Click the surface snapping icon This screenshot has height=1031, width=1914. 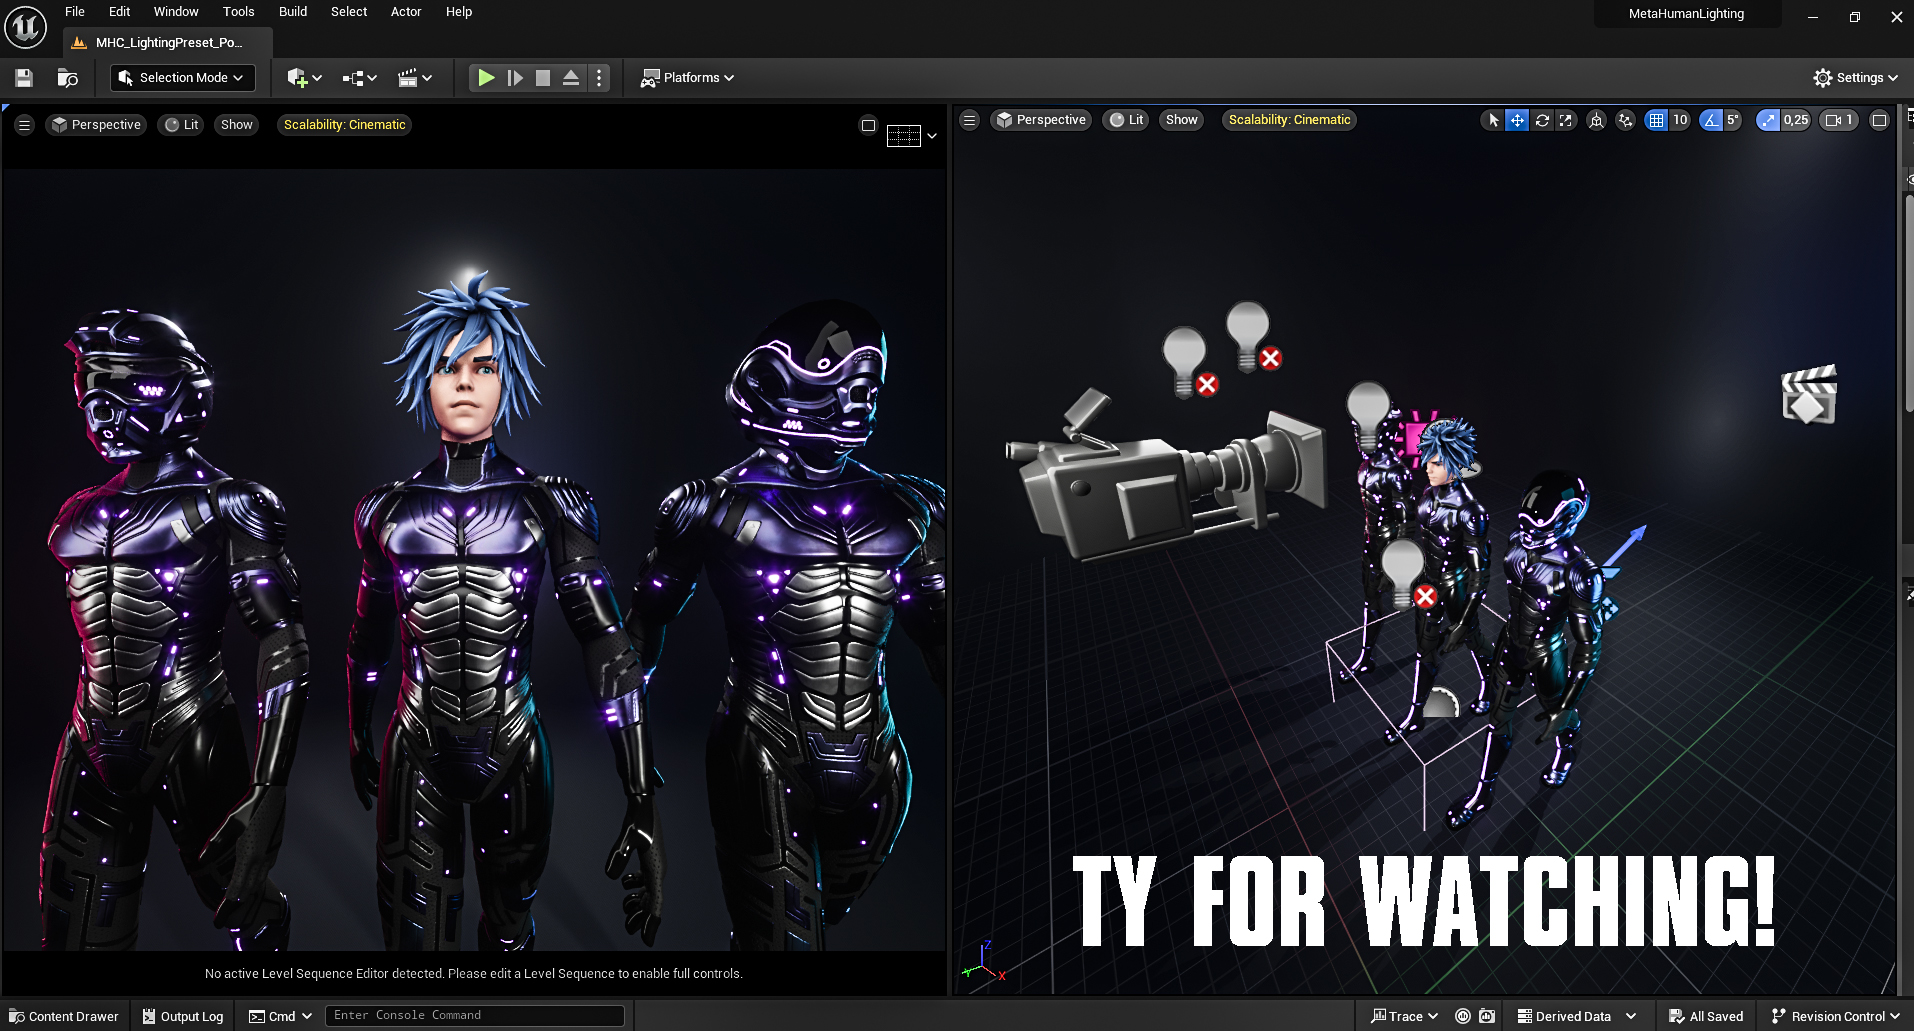(x=1625, y=120)
